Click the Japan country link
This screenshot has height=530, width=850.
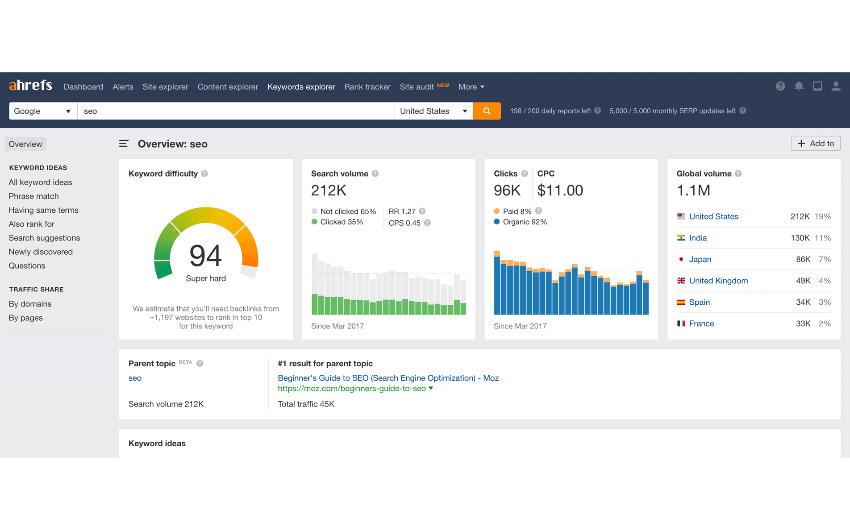[700, 260]
